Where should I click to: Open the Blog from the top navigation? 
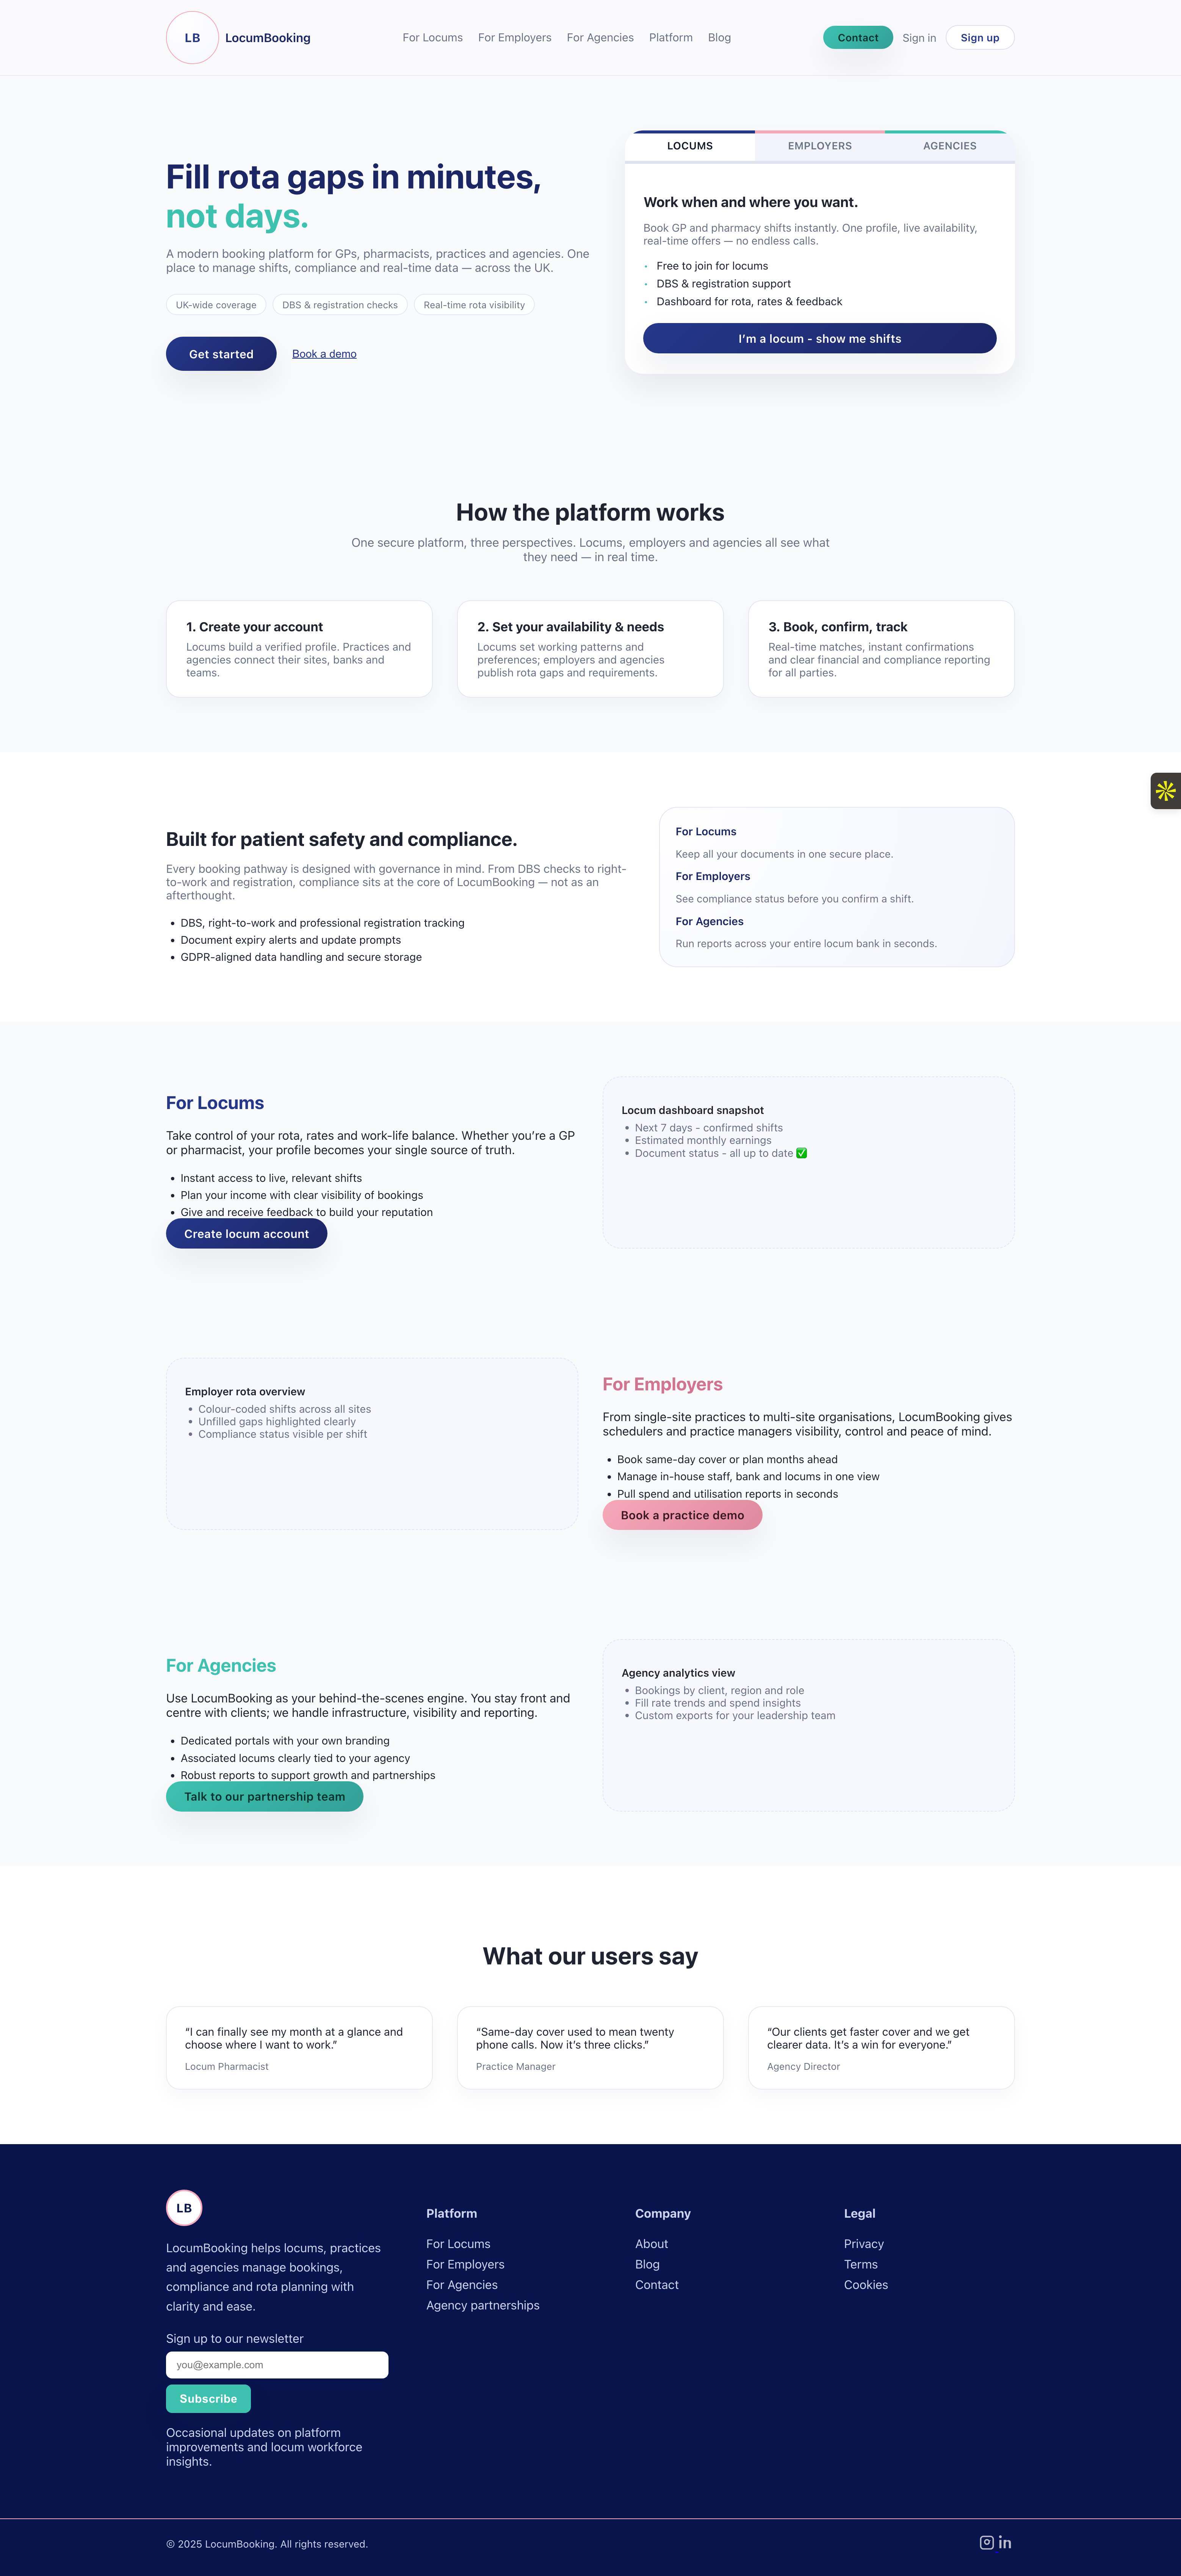point(719,37)
